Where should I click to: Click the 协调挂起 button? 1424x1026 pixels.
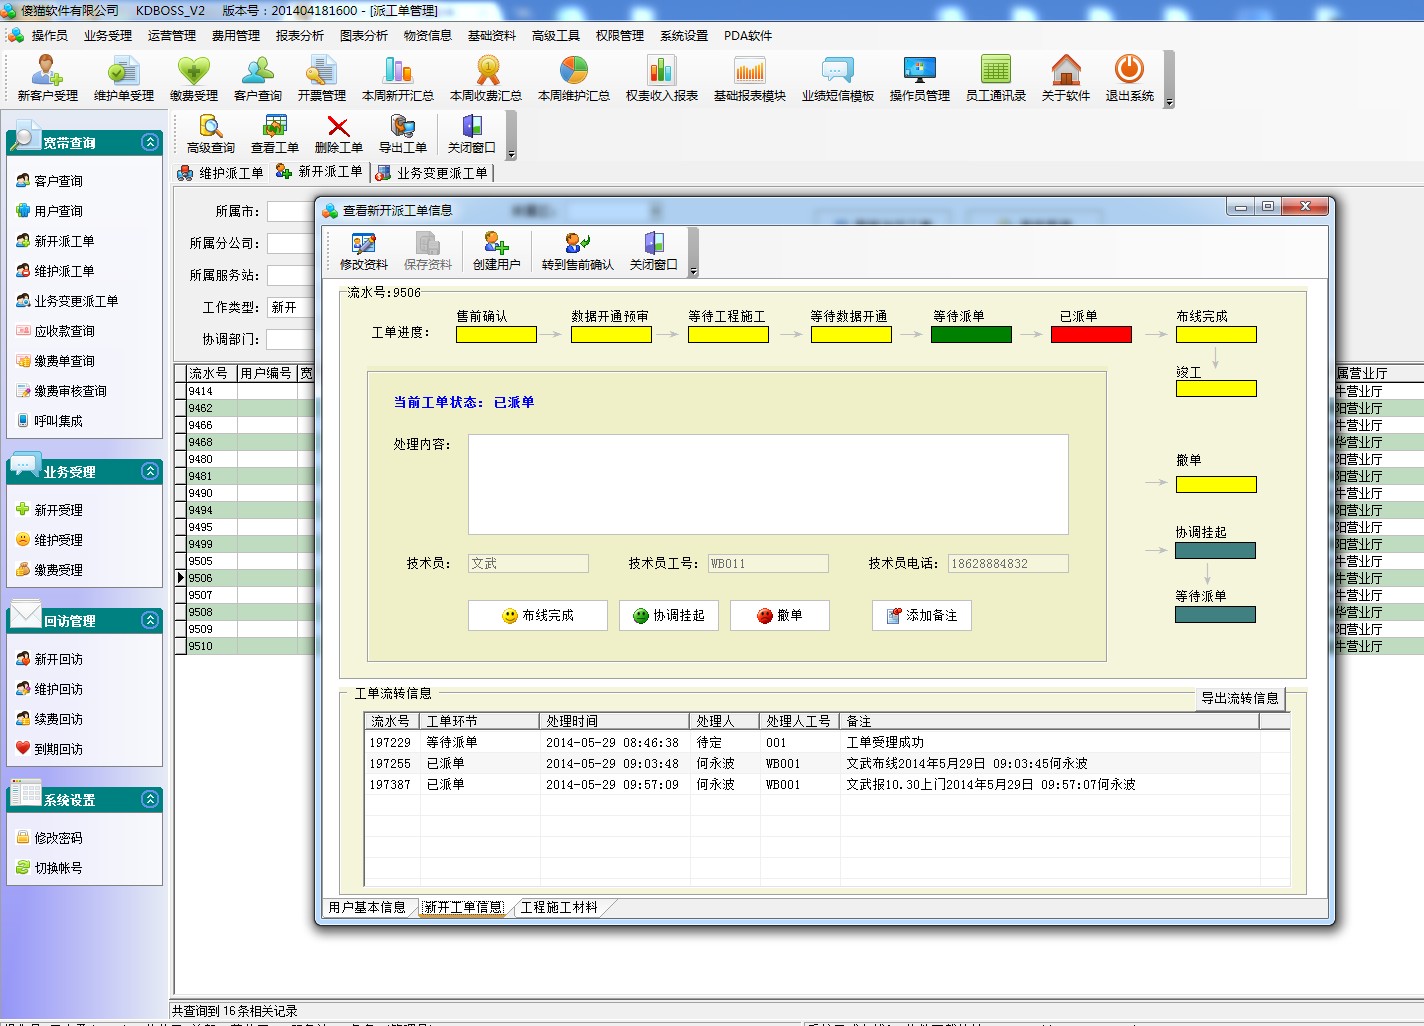tap(669, 615)
